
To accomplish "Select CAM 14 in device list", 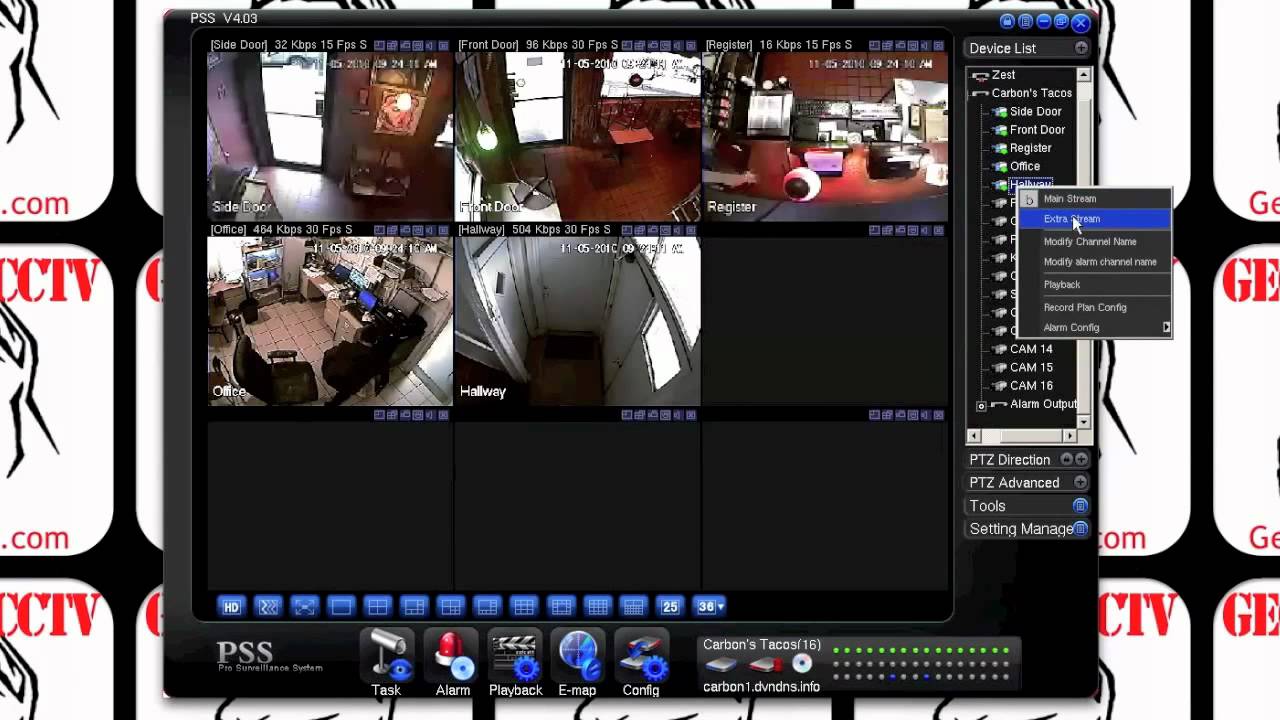I will tap(1031, 349).
